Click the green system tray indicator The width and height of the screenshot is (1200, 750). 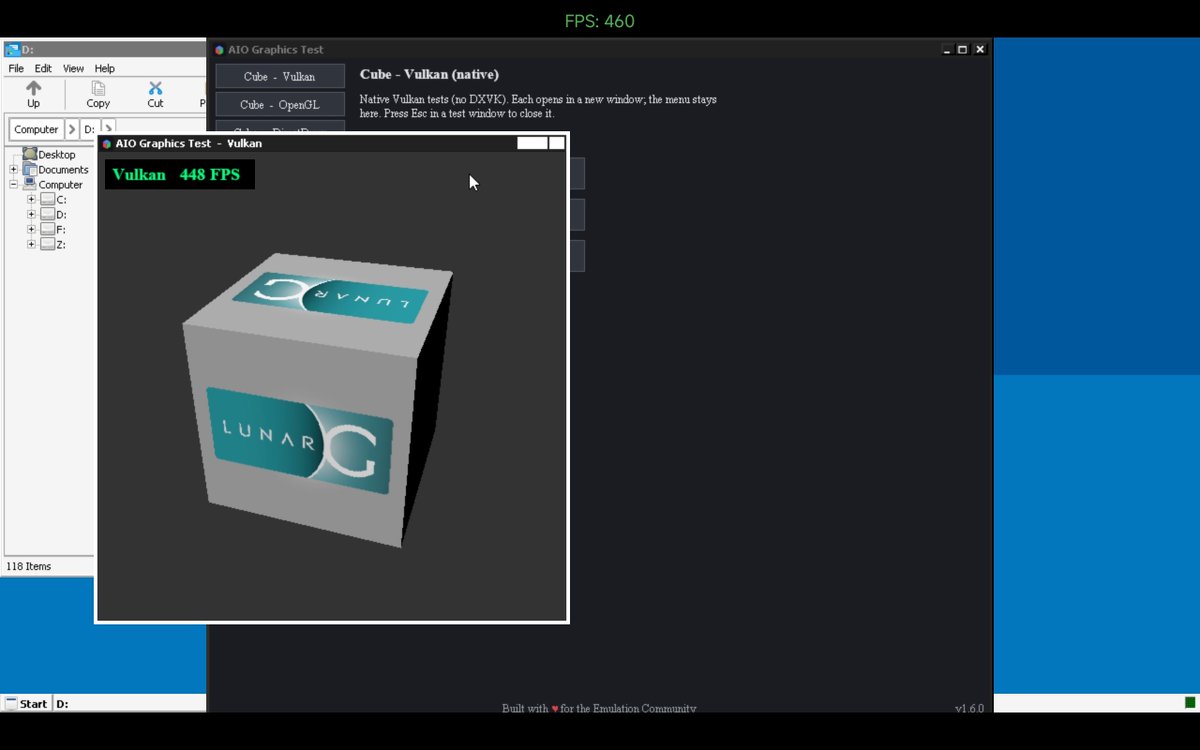coord(1190,703)
